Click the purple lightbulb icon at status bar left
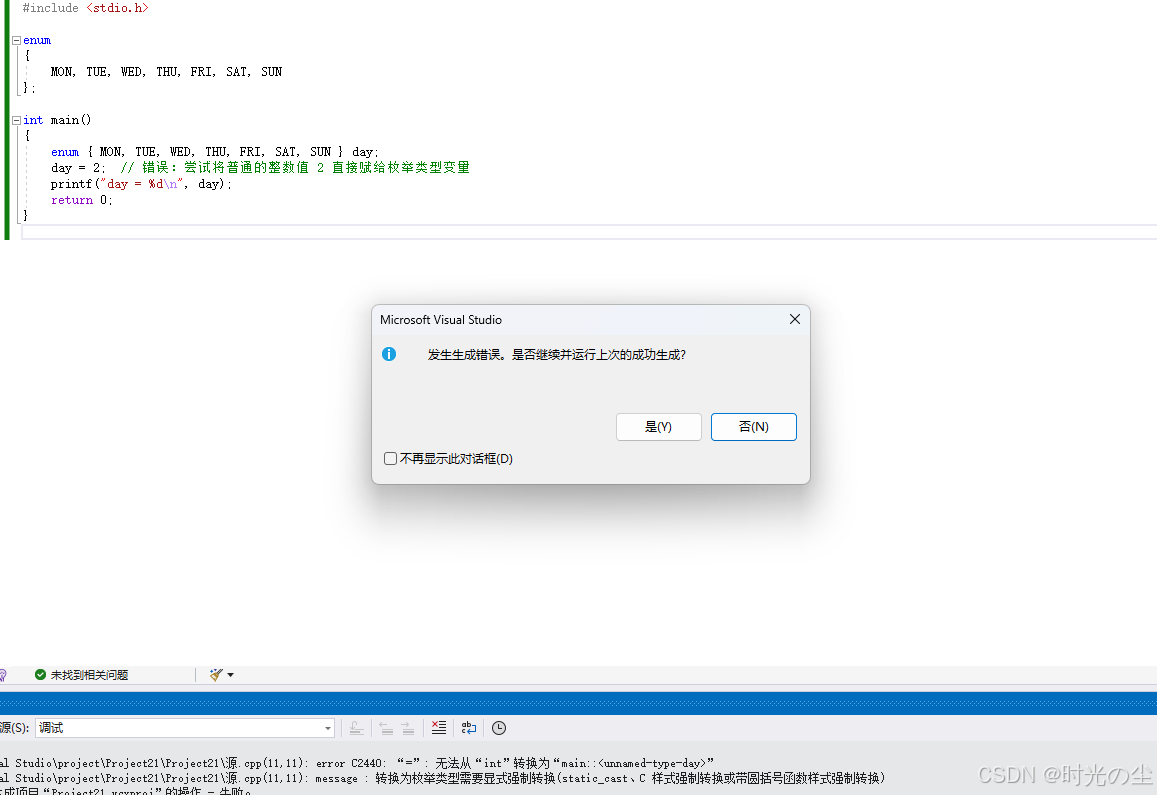Screen dimensions: 1157x795 pos(2,674)
